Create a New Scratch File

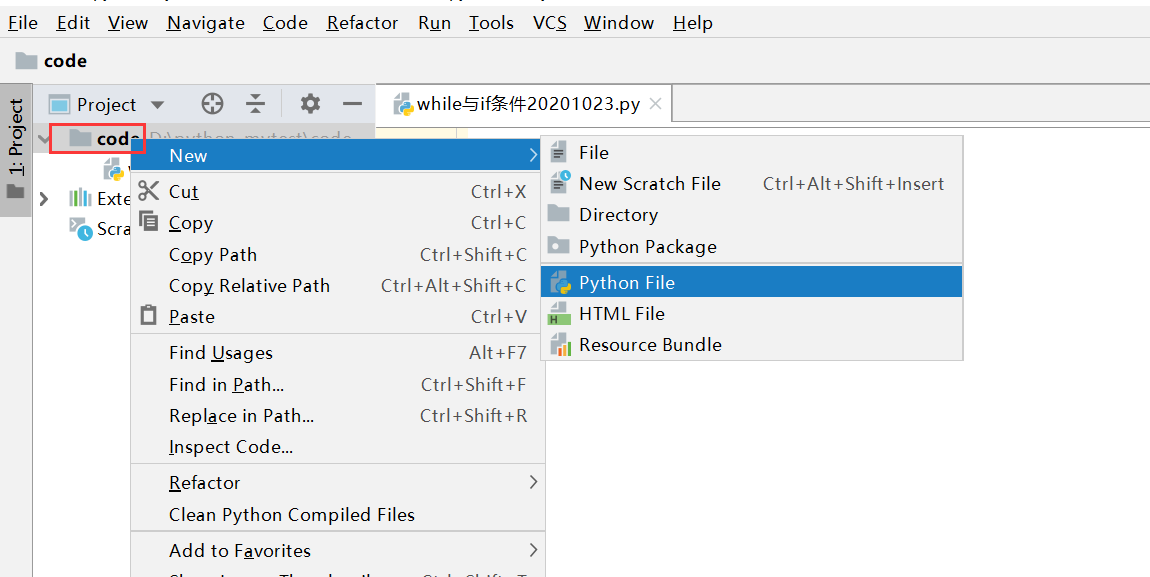click(x=649, y=183)
